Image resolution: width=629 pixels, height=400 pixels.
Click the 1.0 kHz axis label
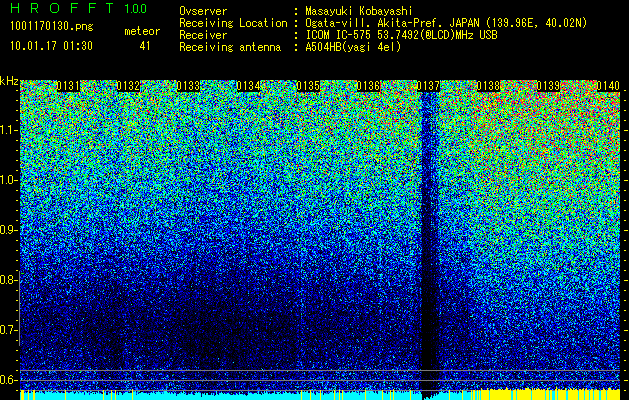click(x=8, y=180)
